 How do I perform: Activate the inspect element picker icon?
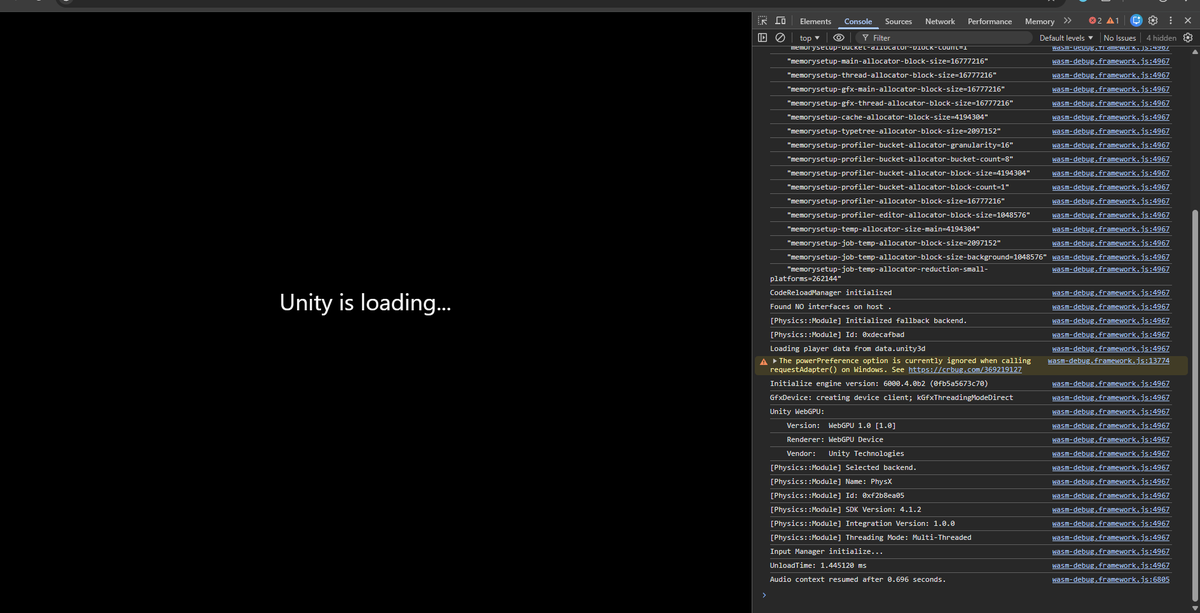763,21
